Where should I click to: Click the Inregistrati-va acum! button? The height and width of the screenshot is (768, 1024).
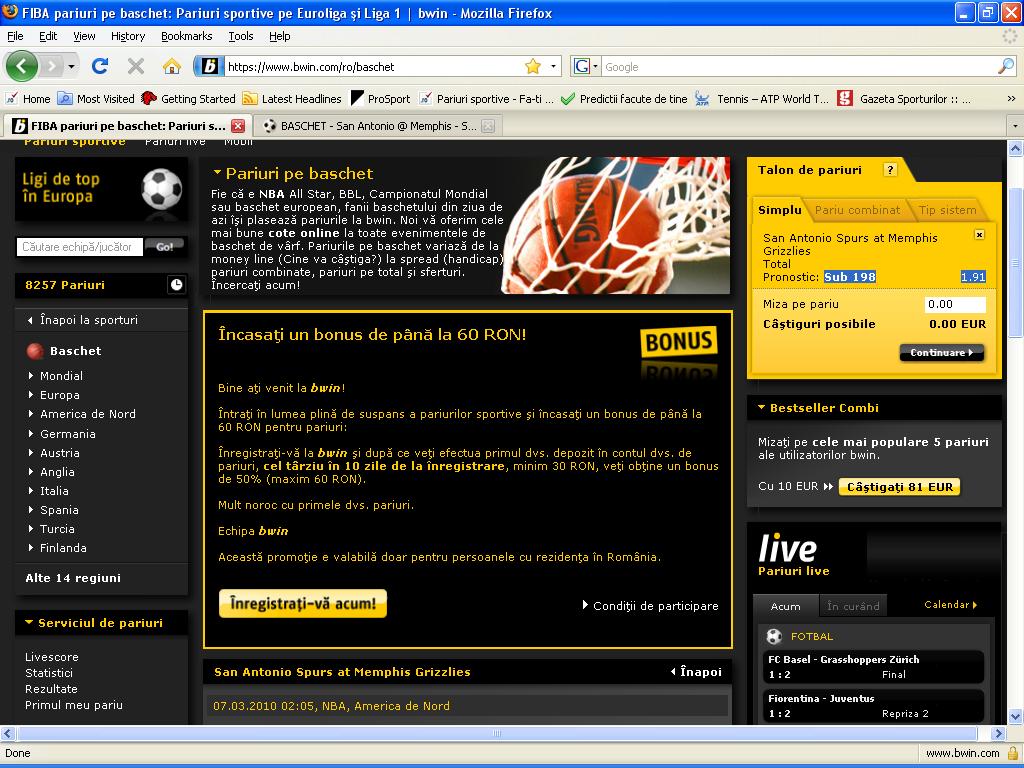(x=303, y=603)
